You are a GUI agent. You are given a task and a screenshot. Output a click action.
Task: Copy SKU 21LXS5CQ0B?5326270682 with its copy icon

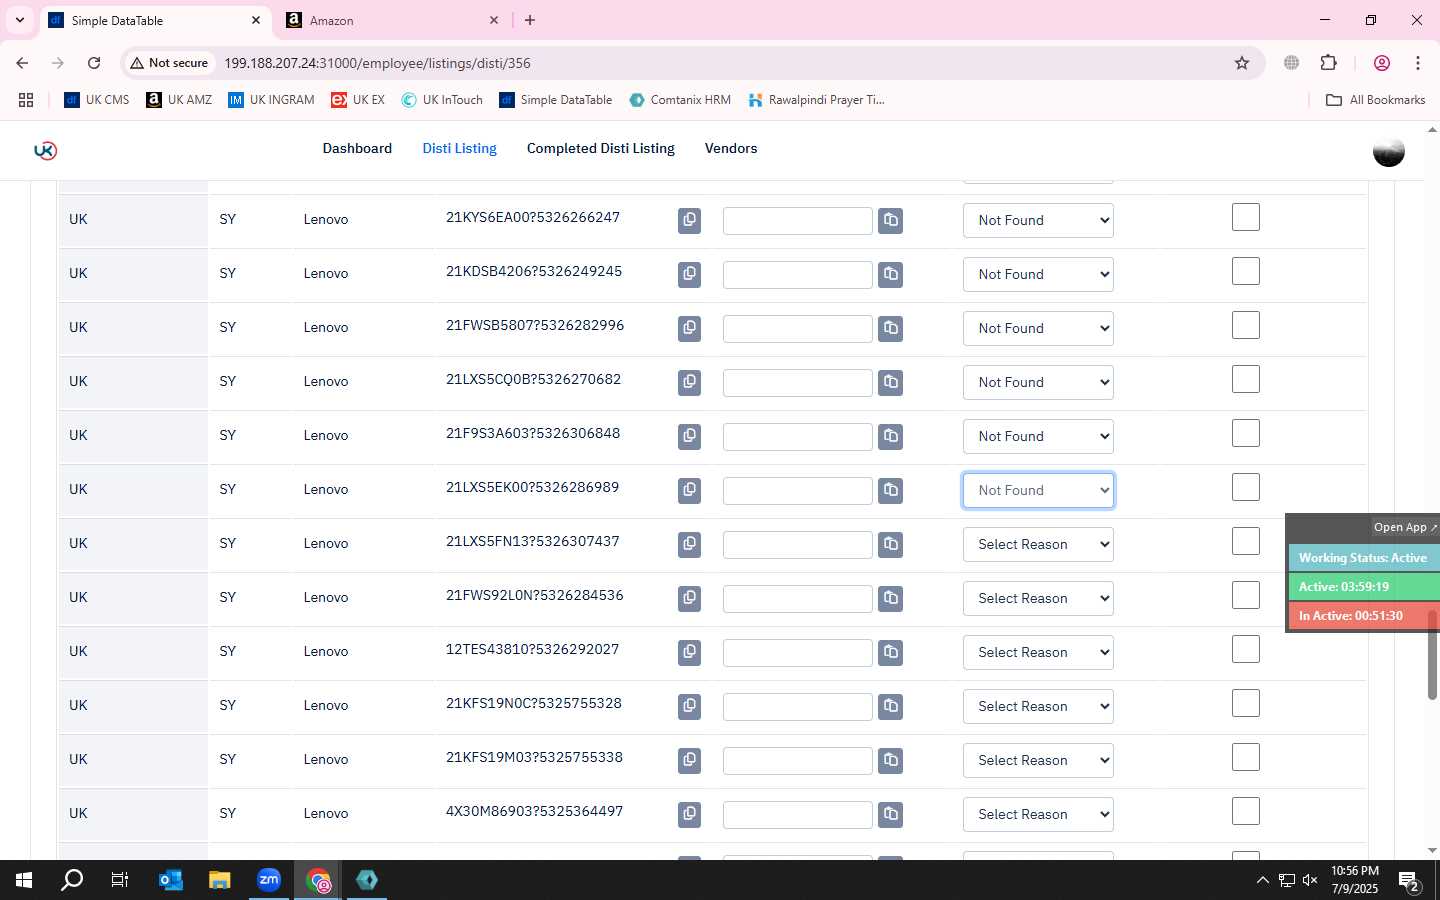tap(689, 382)
